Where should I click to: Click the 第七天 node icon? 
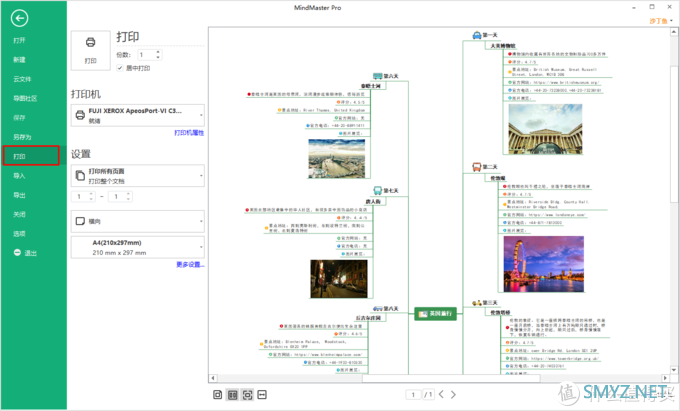tap(377, 190)
